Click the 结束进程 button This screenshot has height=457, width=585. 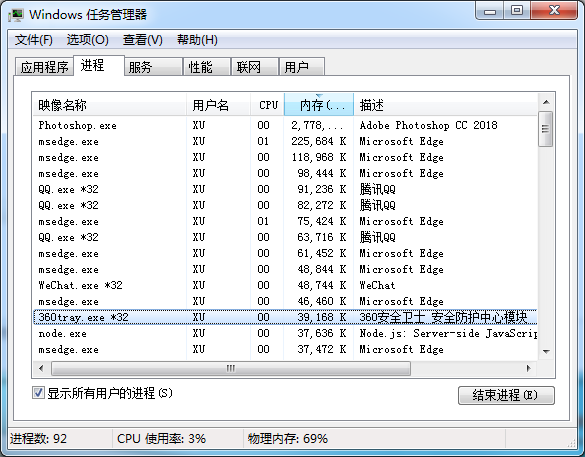click(506, 395)
